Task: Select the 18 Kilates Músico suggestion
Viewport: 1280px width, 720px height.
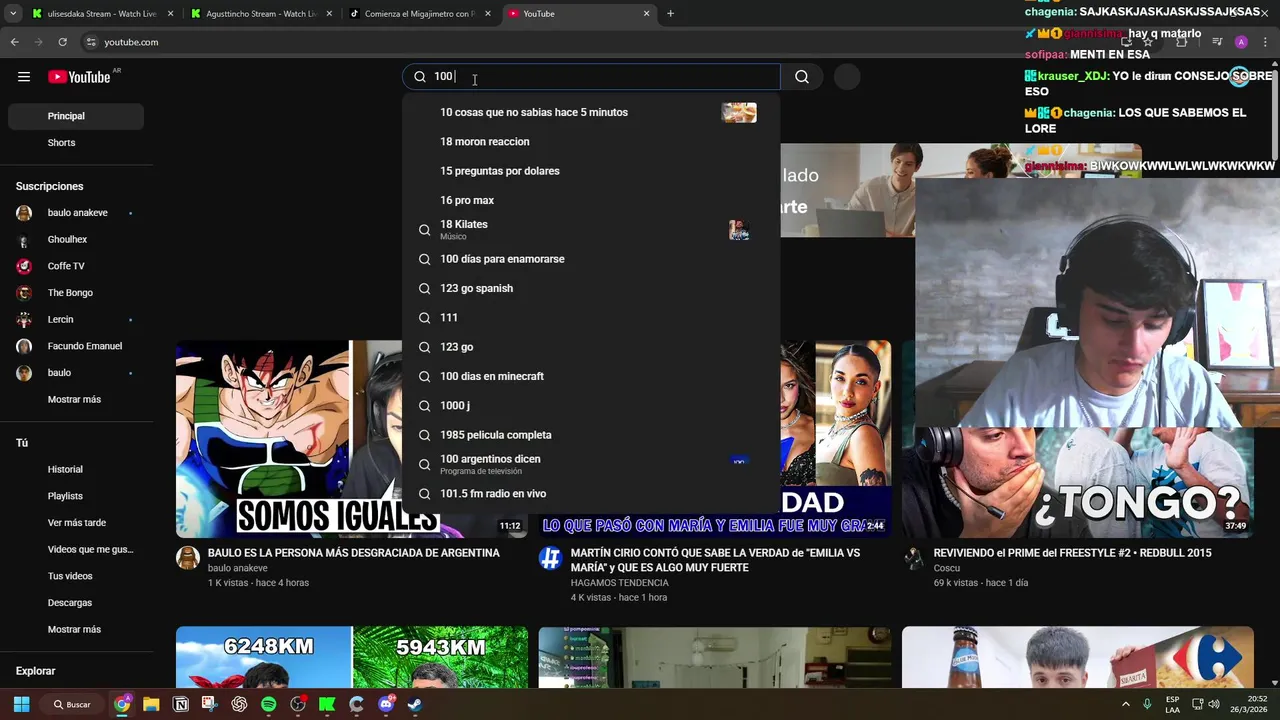Action: pos(591,229)
